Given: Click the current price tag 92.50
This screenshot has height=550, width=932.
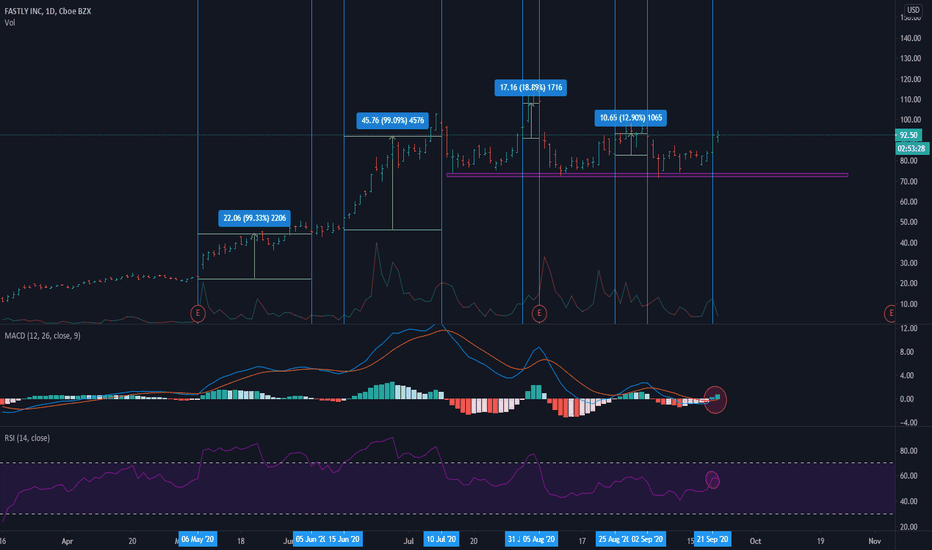Looking at the screenshot, I should (x=908, y=135).
